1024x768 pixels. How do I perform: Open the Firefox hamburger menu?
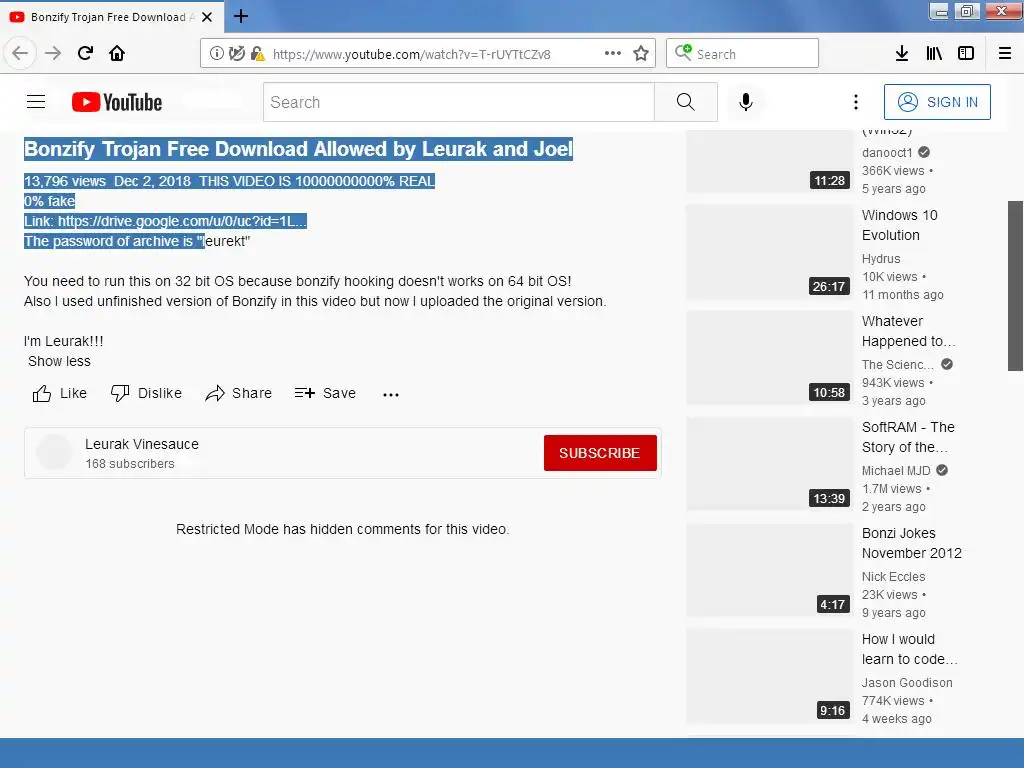coord(1005,54)
